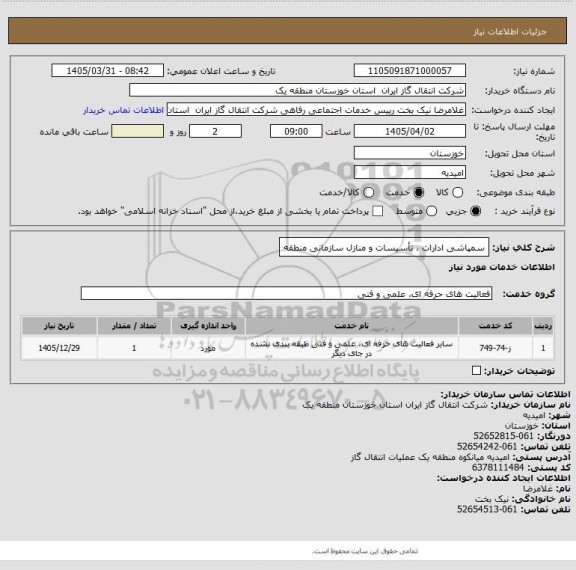Click the yellow remaining hours field
The width and height of the screenshot is (576, 570).
[137, 131]
